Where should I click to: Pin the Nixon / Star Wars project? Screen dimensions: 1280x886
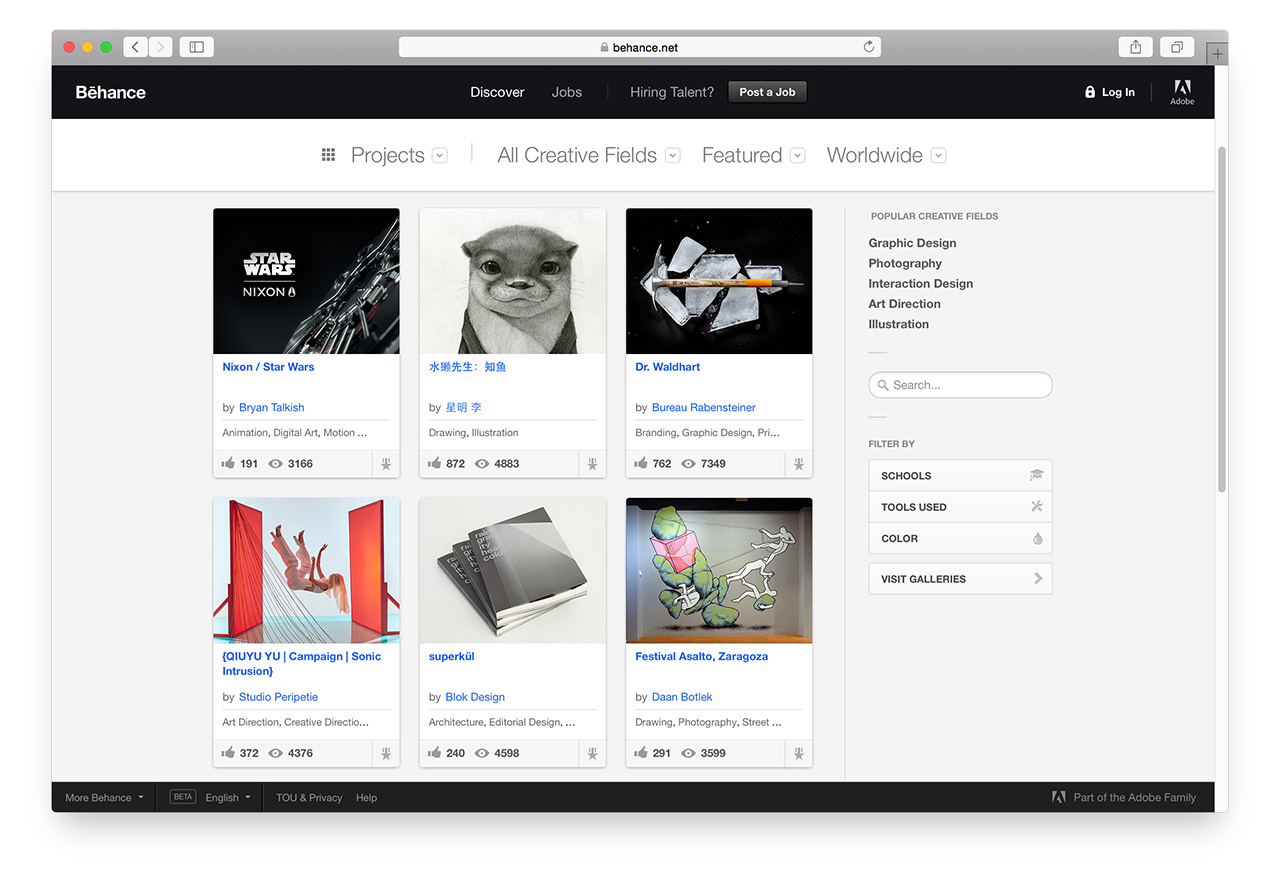[386, 464]
